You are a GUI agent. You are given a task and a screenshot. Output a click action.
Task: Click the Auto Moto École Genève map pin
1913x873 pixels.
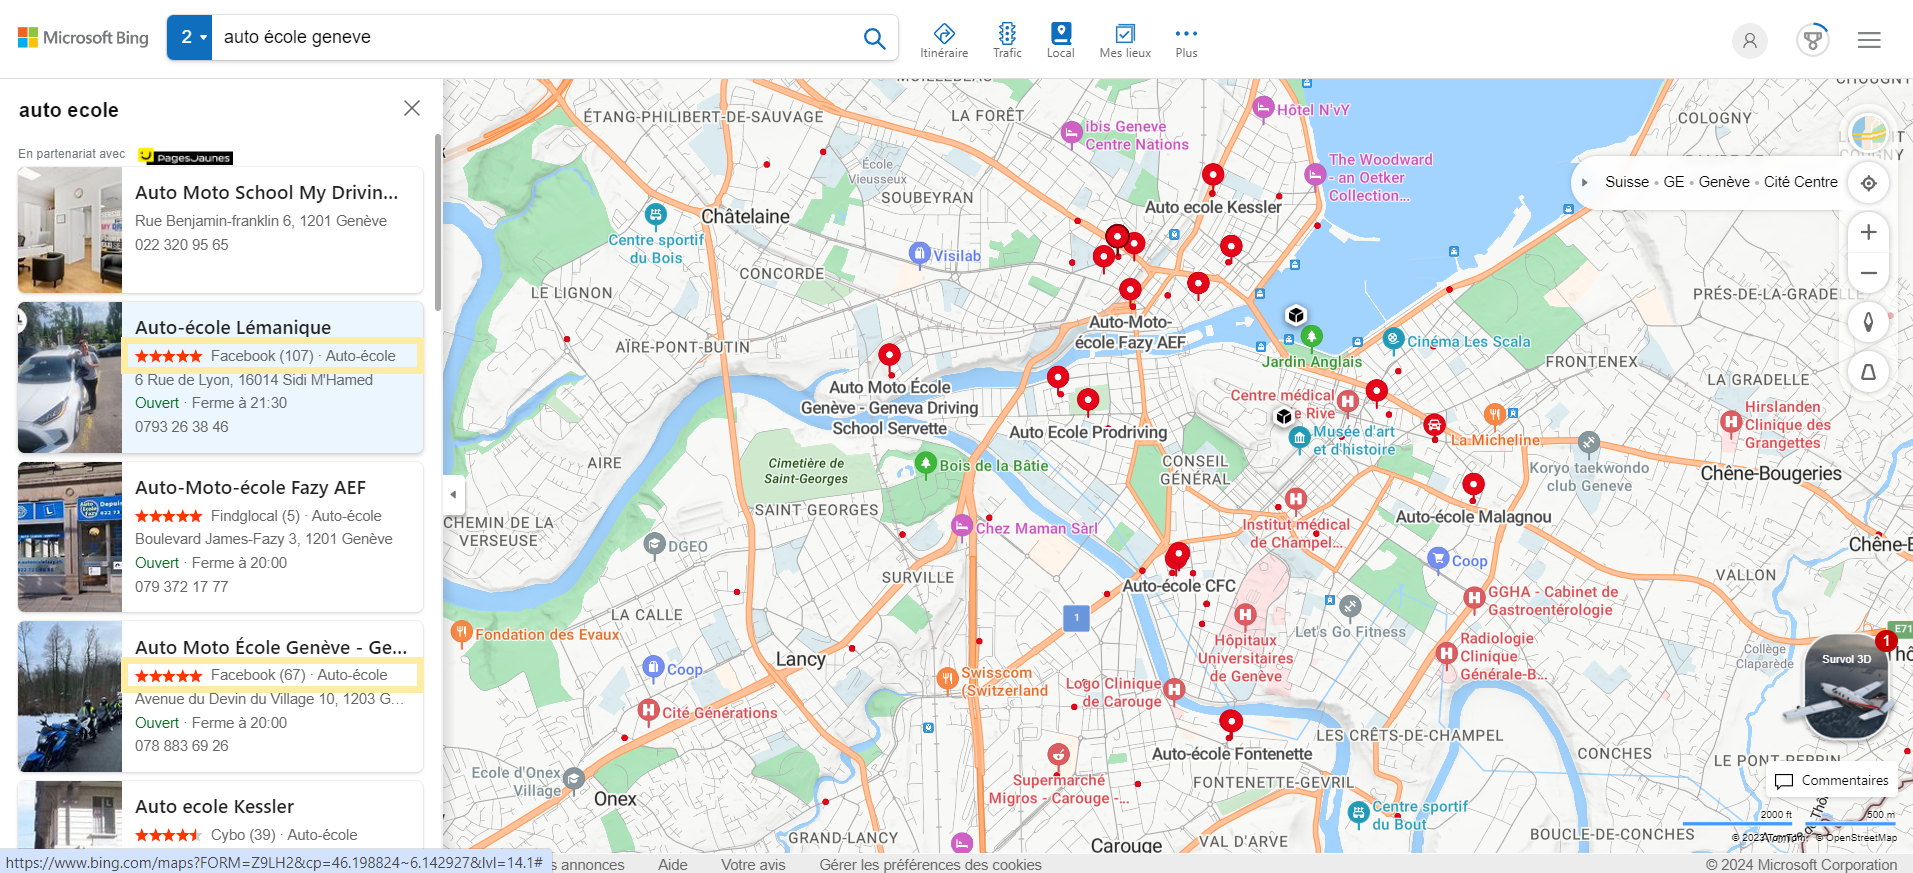coord(889,356)
